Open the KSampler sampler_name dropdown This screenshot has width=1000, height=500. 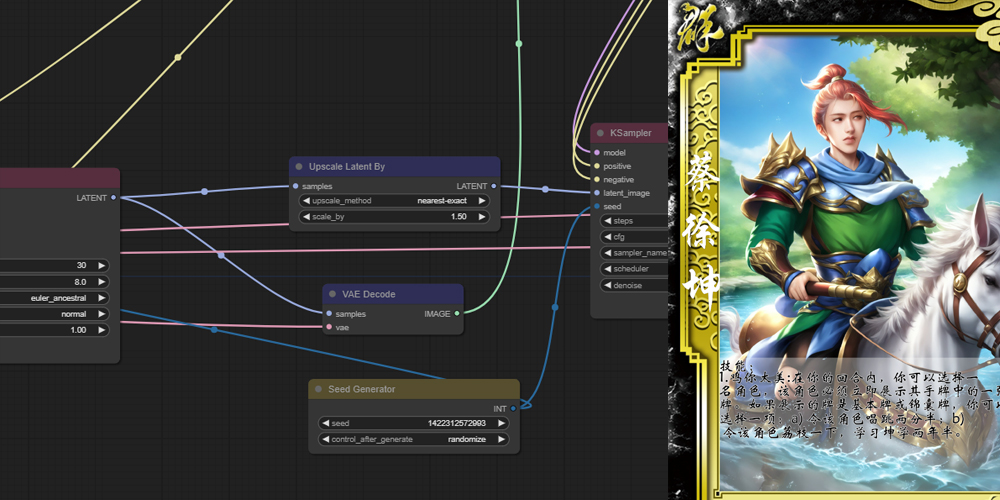click(x=634, y=253)
